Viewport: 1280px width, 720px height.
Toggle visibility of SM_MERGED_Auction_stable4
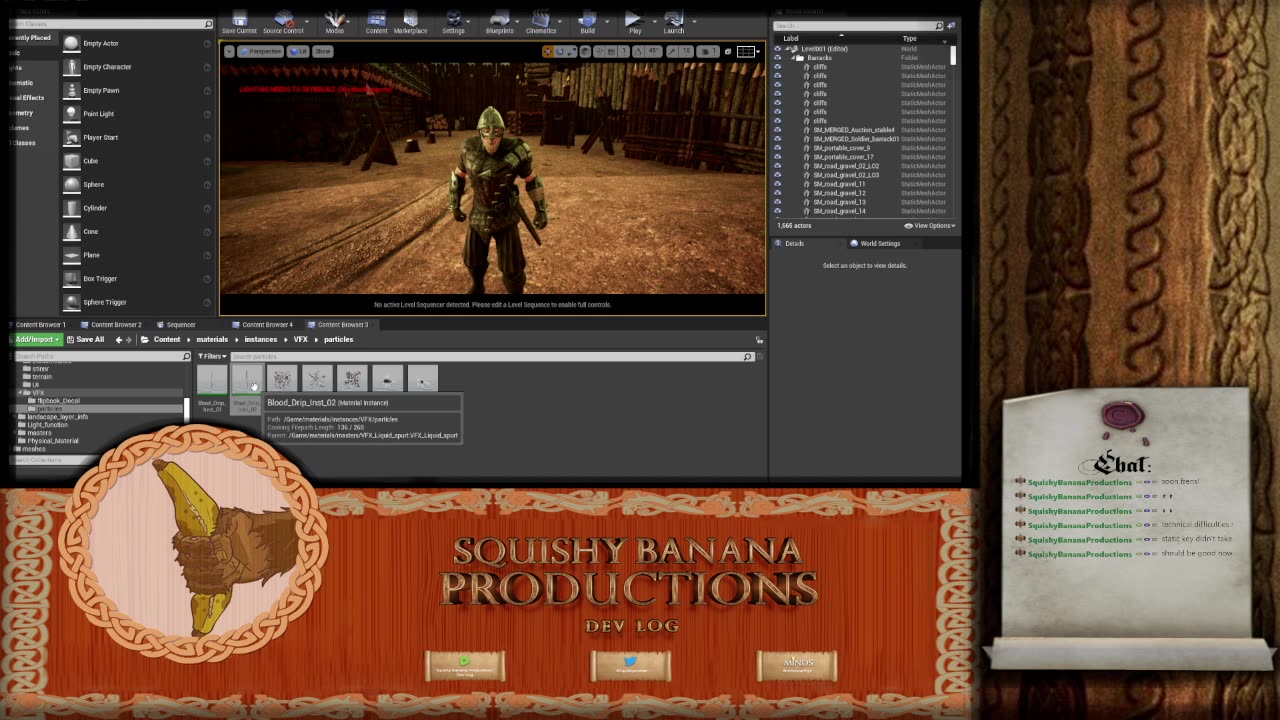pyautogui.click(x=778, y=130)
